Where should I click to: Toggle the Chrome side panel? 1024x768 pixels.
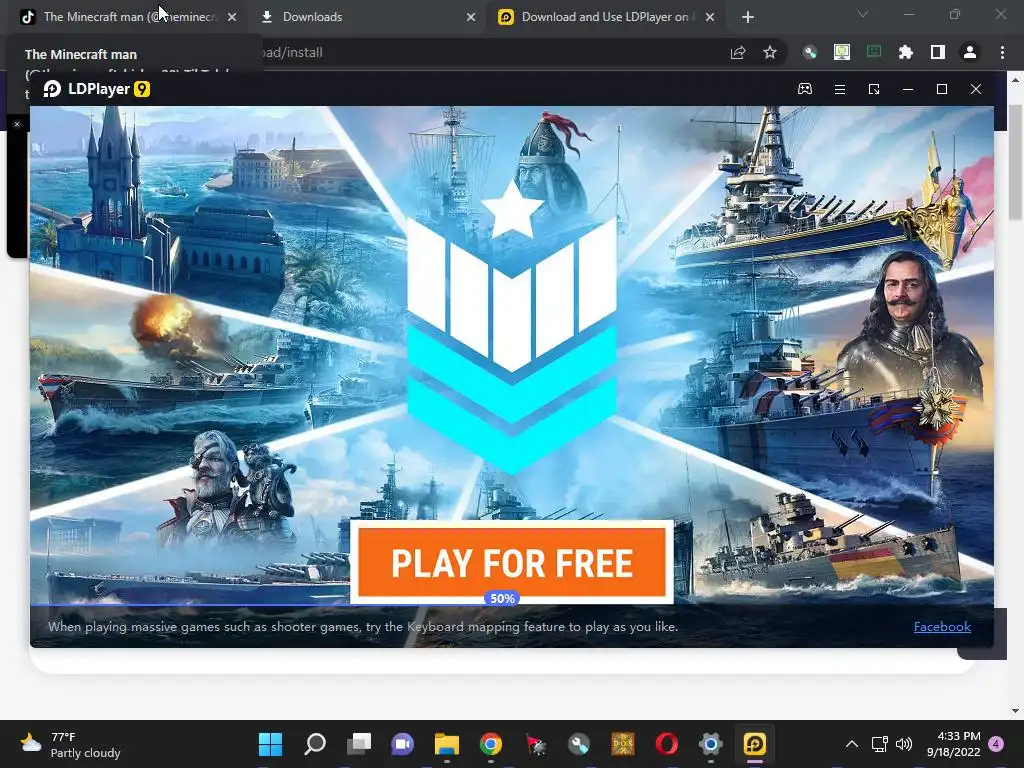[938, 52]
